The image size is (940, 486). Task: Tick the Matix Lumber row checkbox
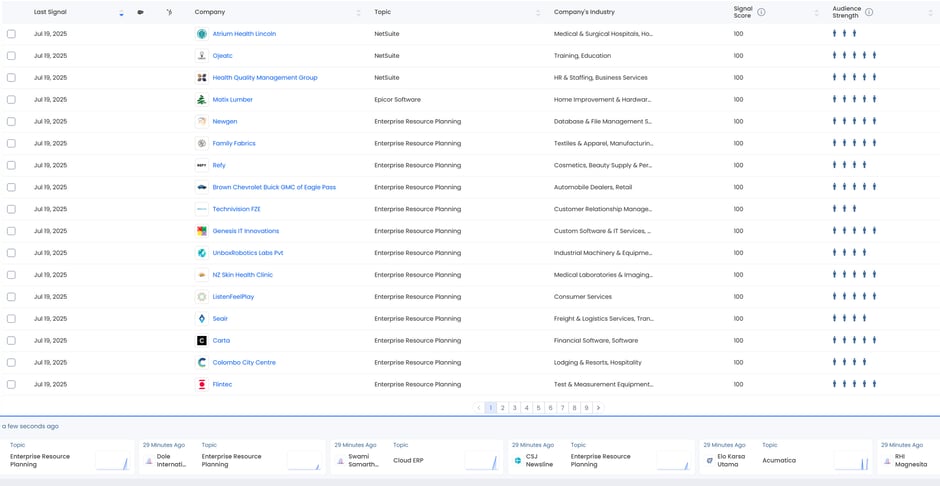[x=11, y=99]
